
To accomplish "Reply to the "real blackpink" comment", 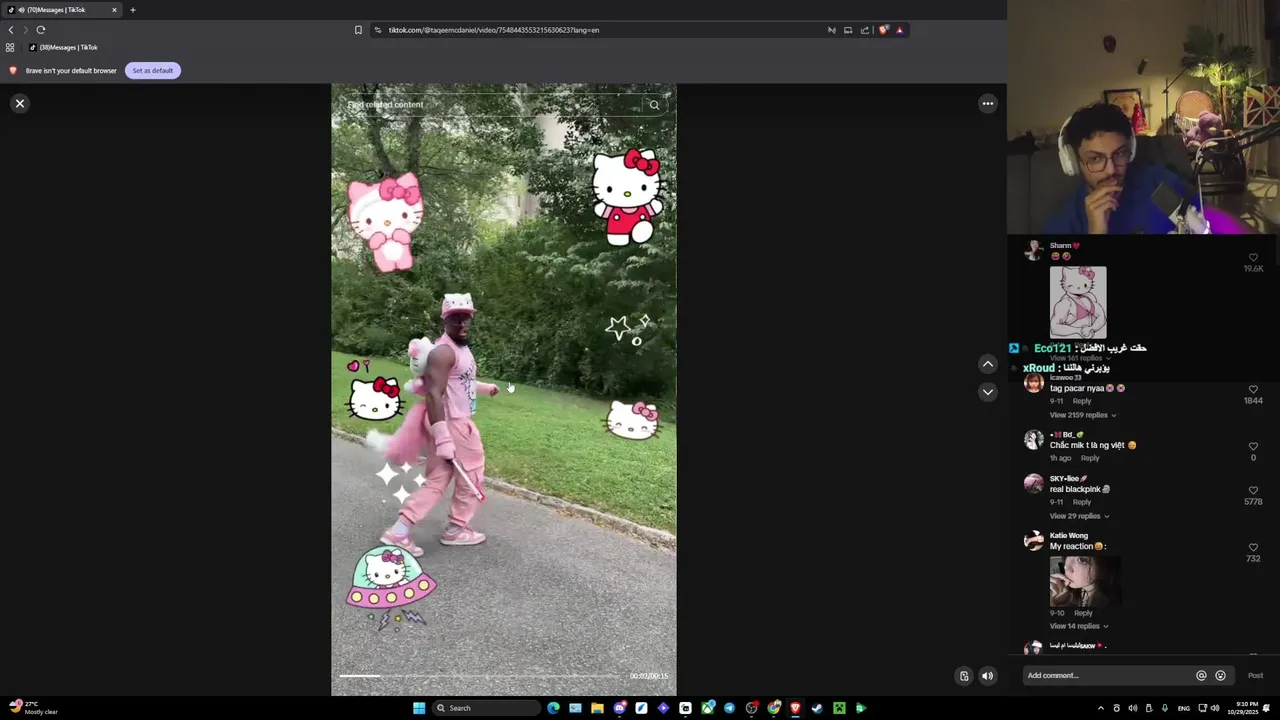I will (1082, 502).
